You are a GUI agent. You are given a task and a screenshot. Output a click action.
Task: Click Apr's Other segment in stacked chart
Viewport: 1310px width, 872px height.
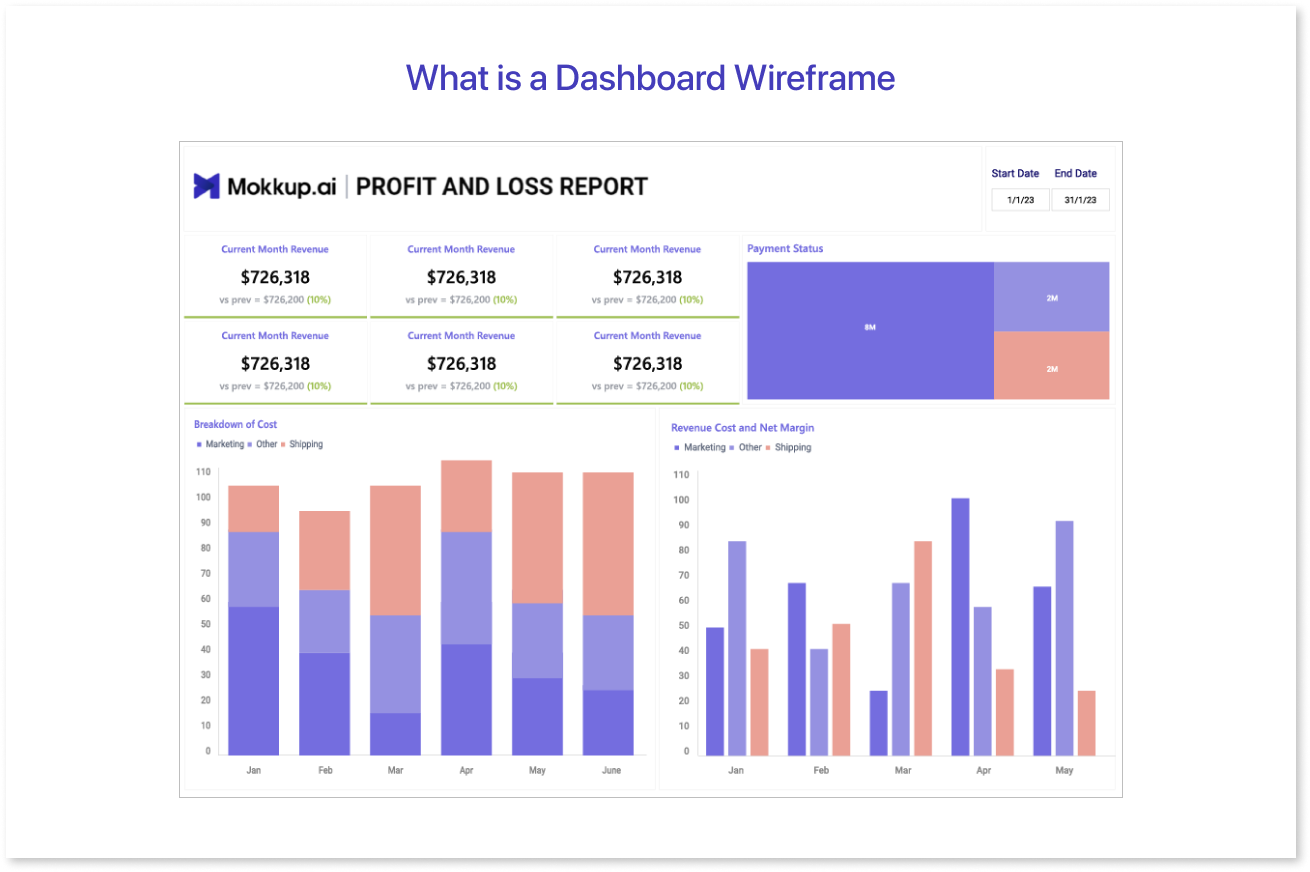click(466, 588)
